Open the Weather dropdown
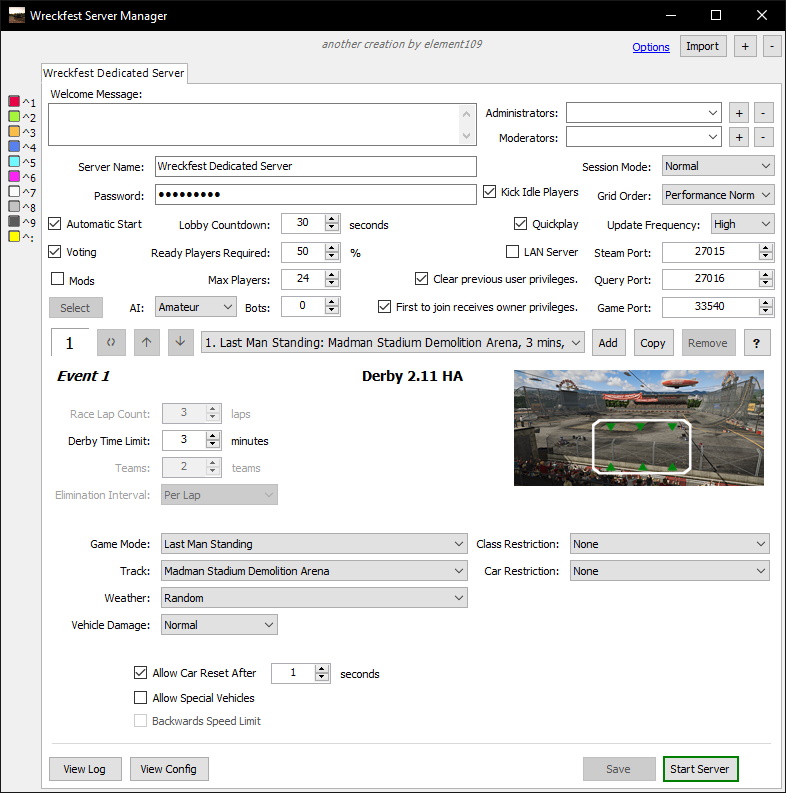Image resolution: width=786 pixels, height=793 pixels. [314, 598]
